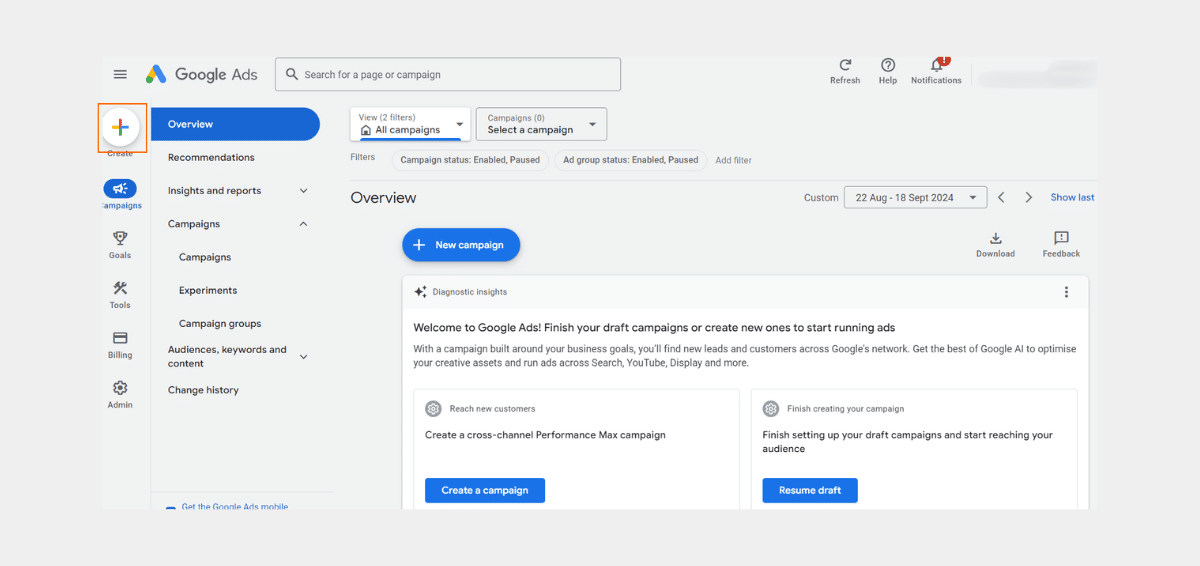Screen dimensions: 1200x566
Task: Collapse the Campaigns section chevron
Action: (304, 224)
